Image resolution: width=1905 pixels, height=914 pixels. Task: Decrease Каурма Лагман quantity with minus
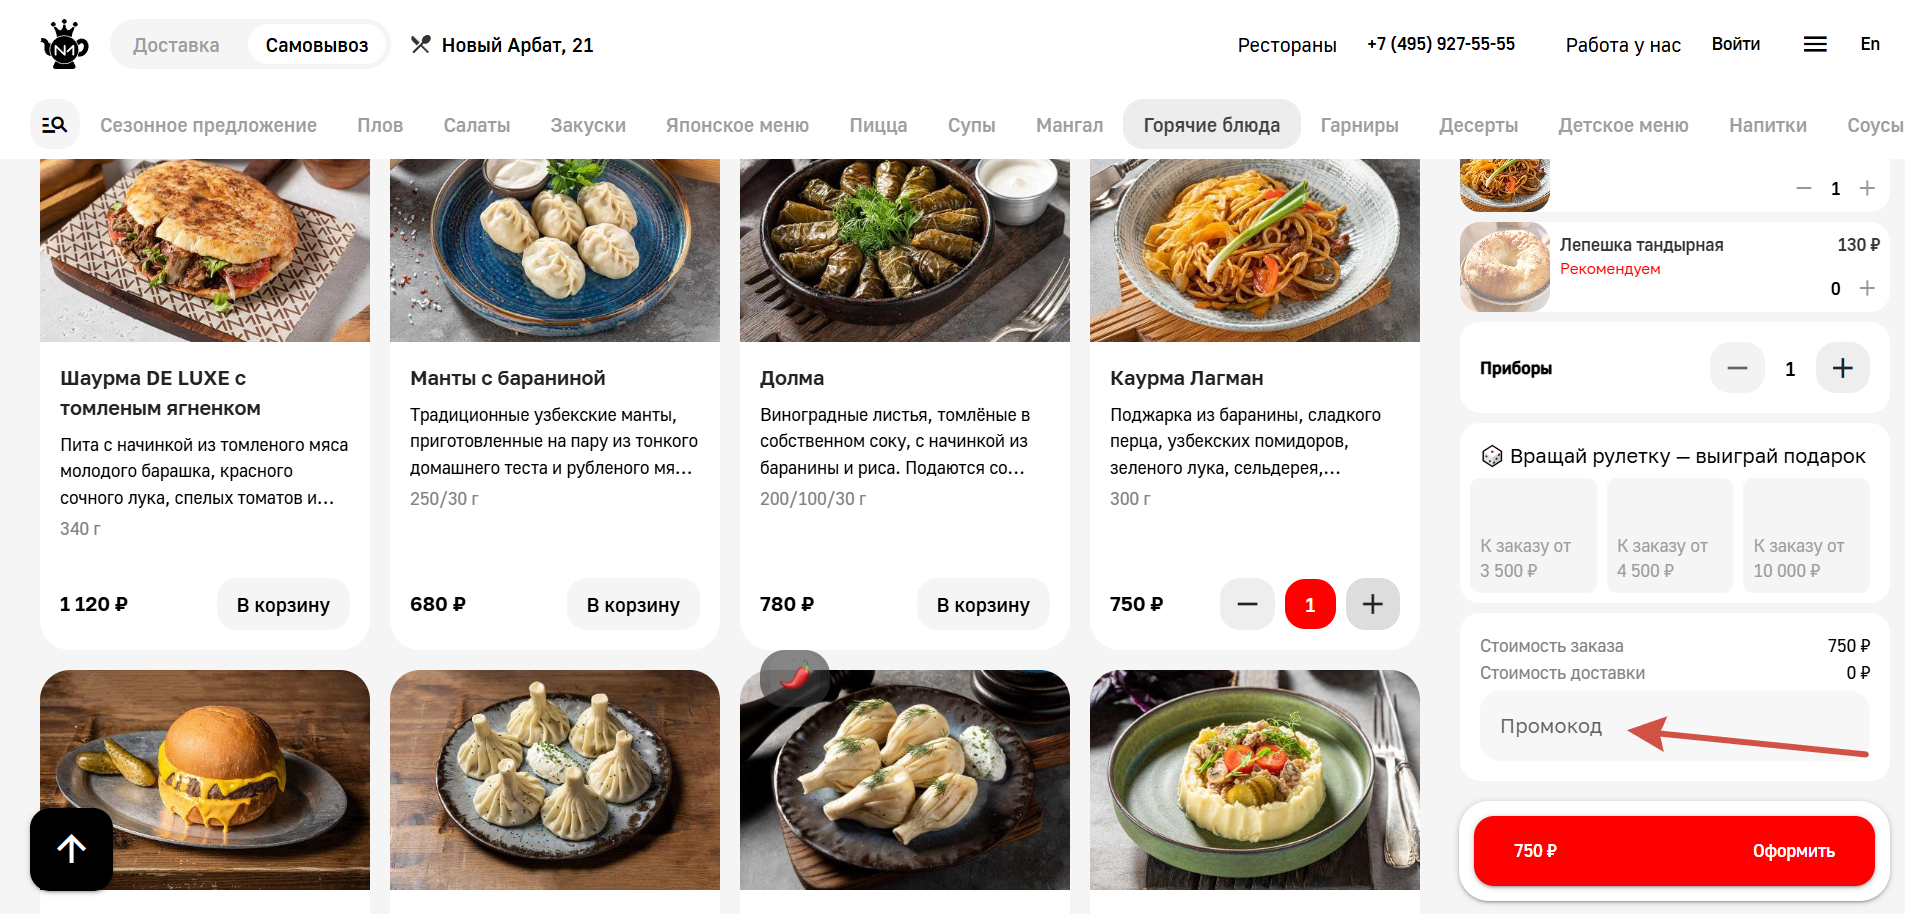[1247, 604]
